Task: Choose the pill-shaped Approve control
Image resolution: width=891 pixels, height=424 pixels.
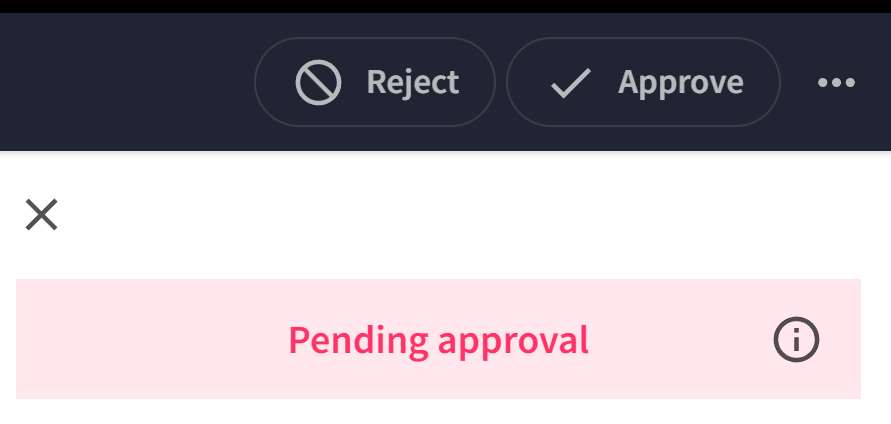Action: click(x=643, y=82)
